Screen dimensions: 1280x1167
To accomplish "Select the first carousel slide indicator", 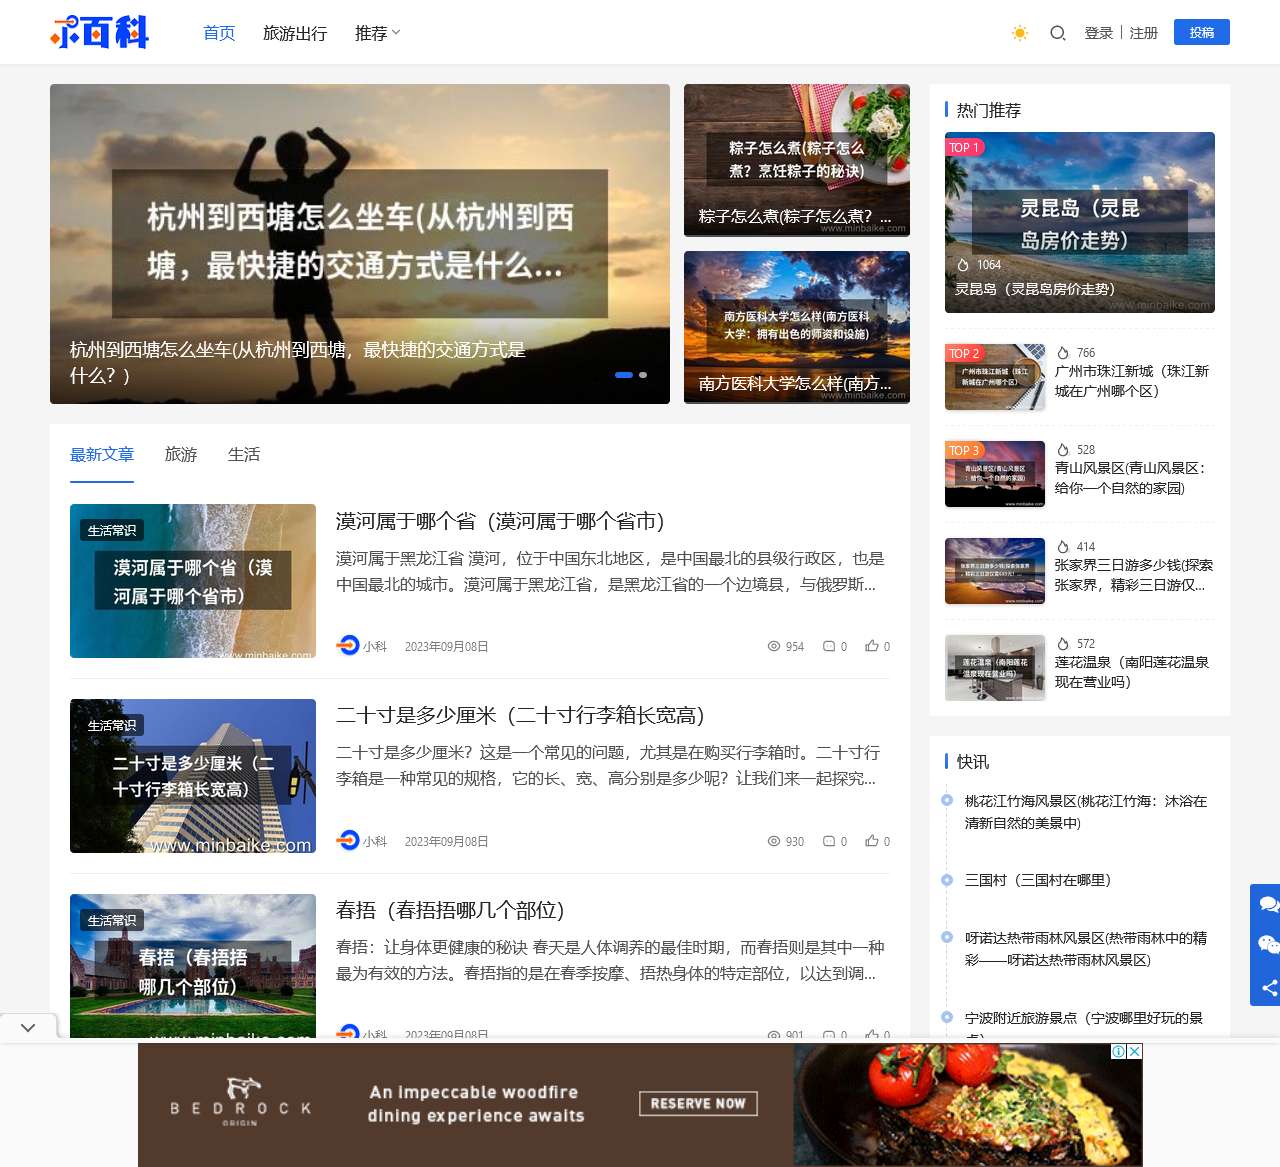I will tap(624, 375).
